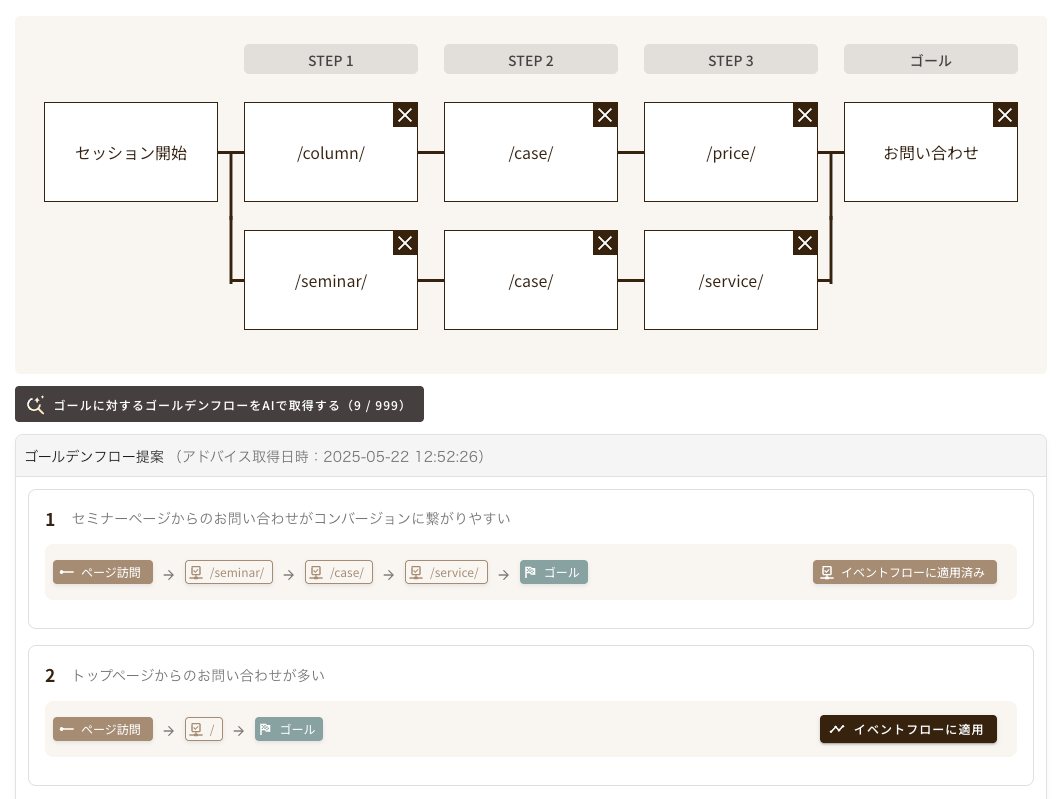Click the /service/ chip in suggestion 1
Screen dimensions: 1064x799
tap(446, 572)
